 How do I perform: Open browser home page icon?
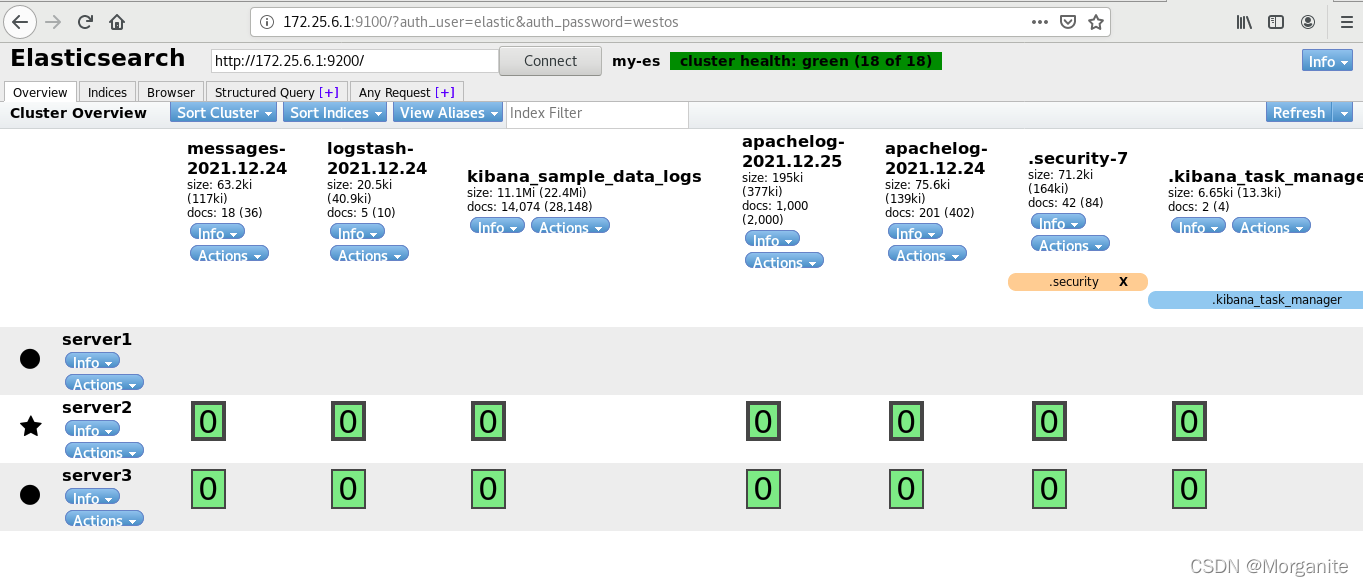[x=117, y=21]
